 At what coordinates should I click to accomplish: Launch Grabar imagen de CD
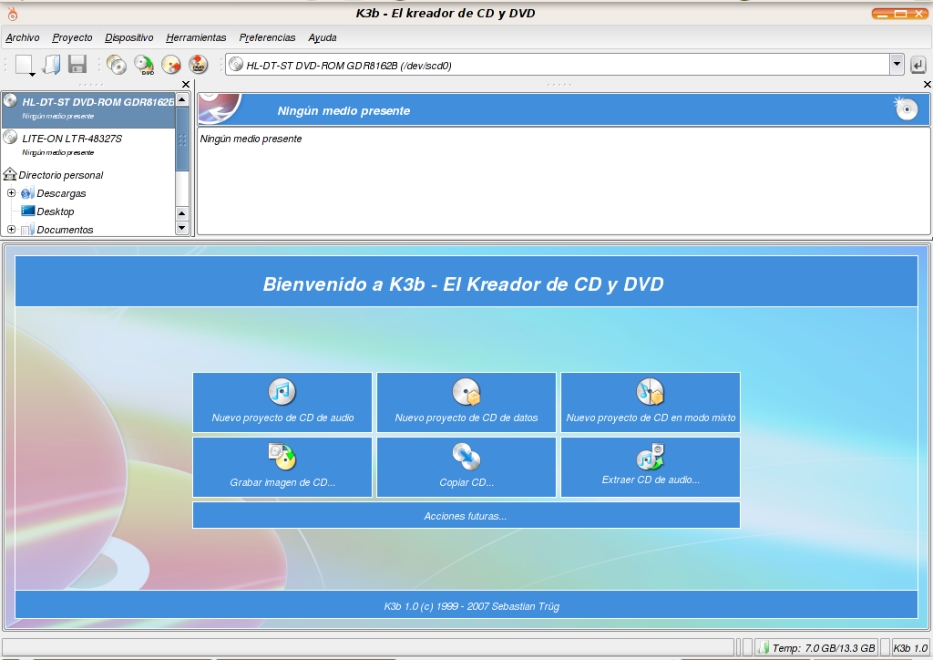282,466
